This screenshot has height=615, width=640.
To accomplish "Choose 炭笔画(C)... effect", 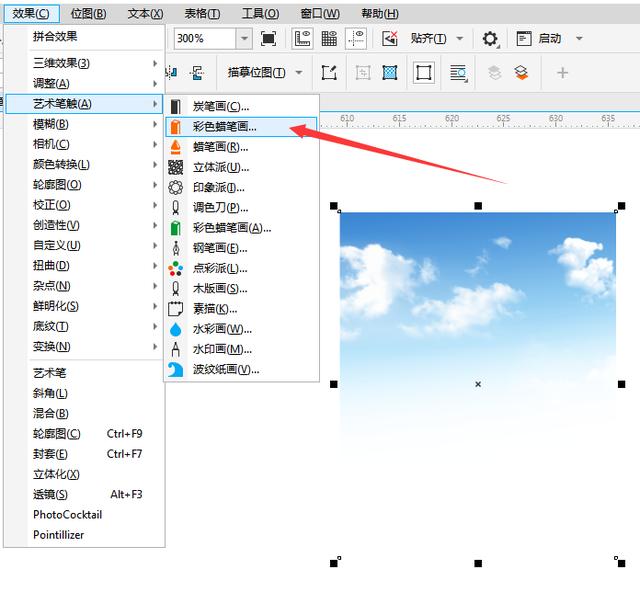I will click(241, 107).
